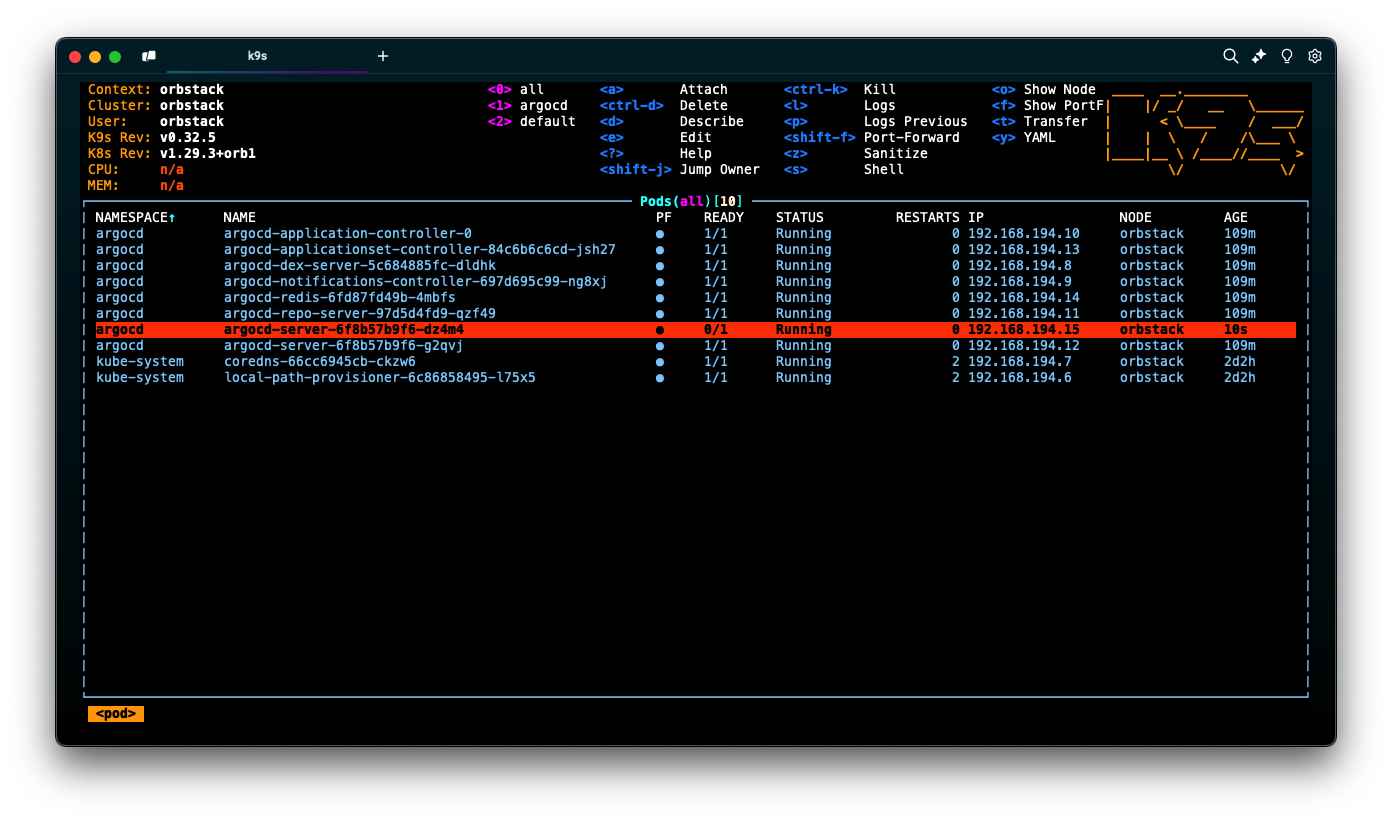Click IP address 192.168.194.7
The width and height of the screenshot is (1392, 820).
click(x=1020, y=362)
